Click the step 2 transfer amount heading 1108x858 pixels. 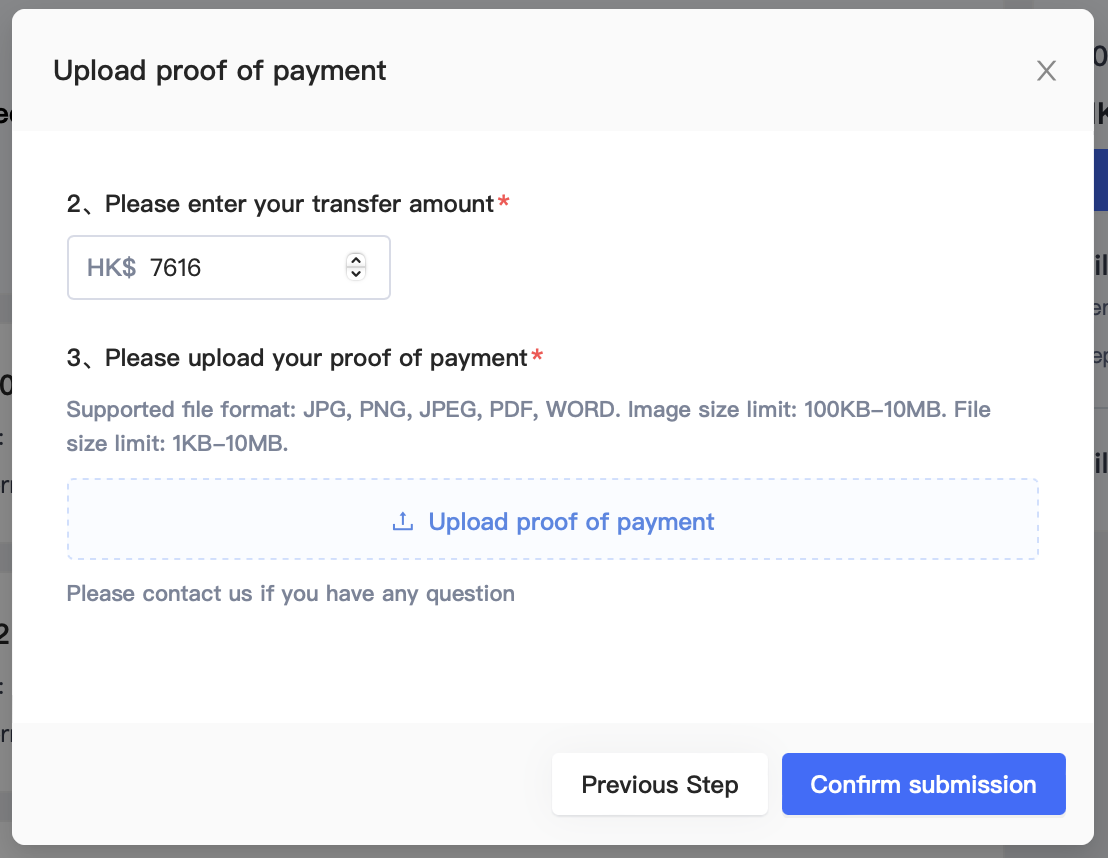pos(283,203)
